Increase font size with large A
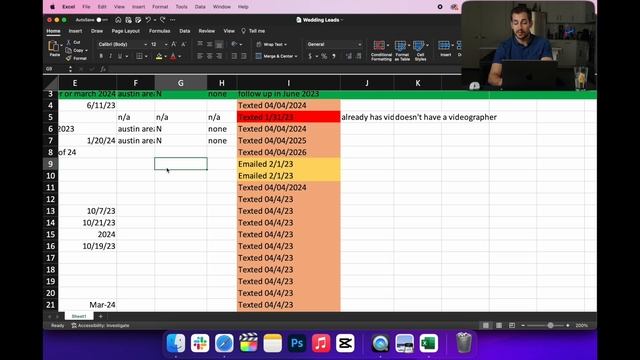This screenshot has height=360, width=640. tap(174, 44)
